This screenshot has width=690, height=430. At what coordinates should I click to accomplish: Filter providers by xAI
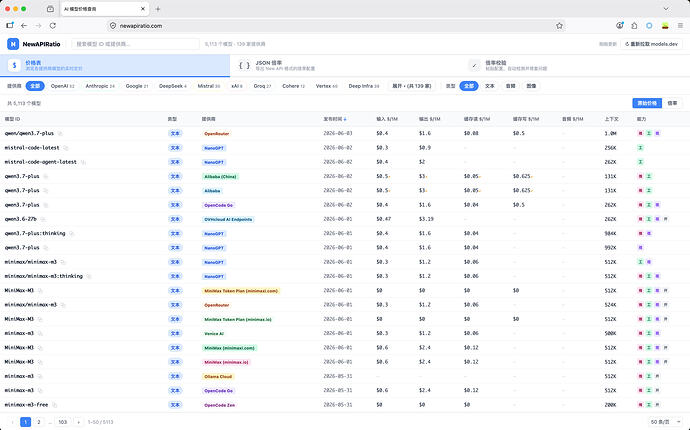point(237,86)
